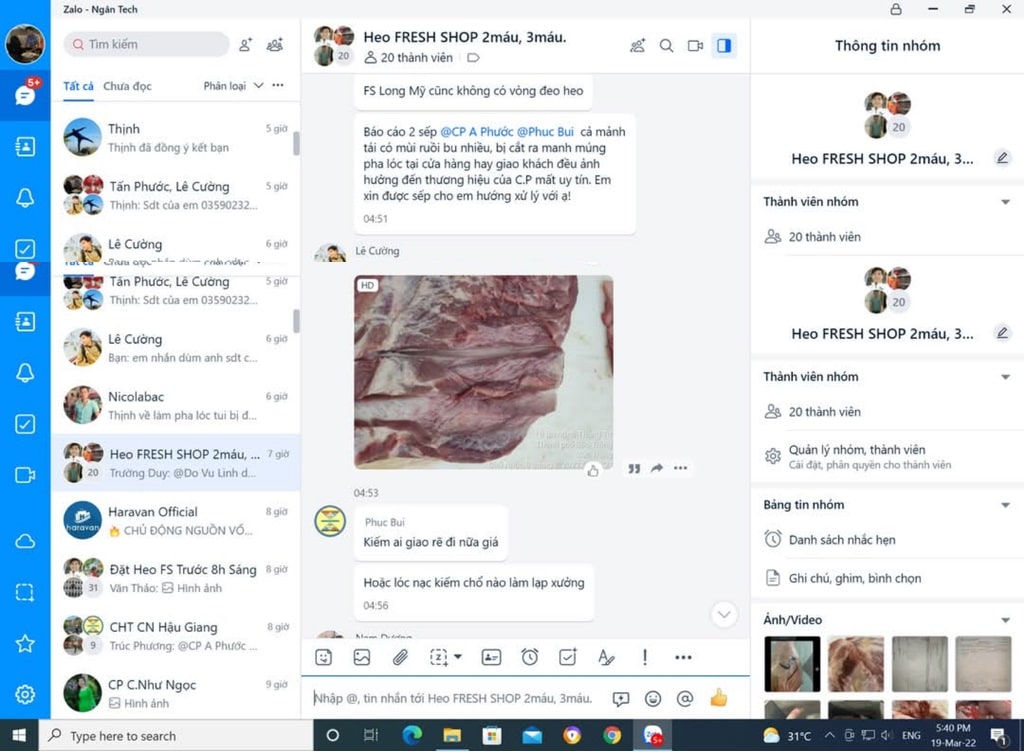Viewport: 1024px width, 752px height.
Task: Lock the Zalo app with padlock icon
Action: [x=896, y=9]
